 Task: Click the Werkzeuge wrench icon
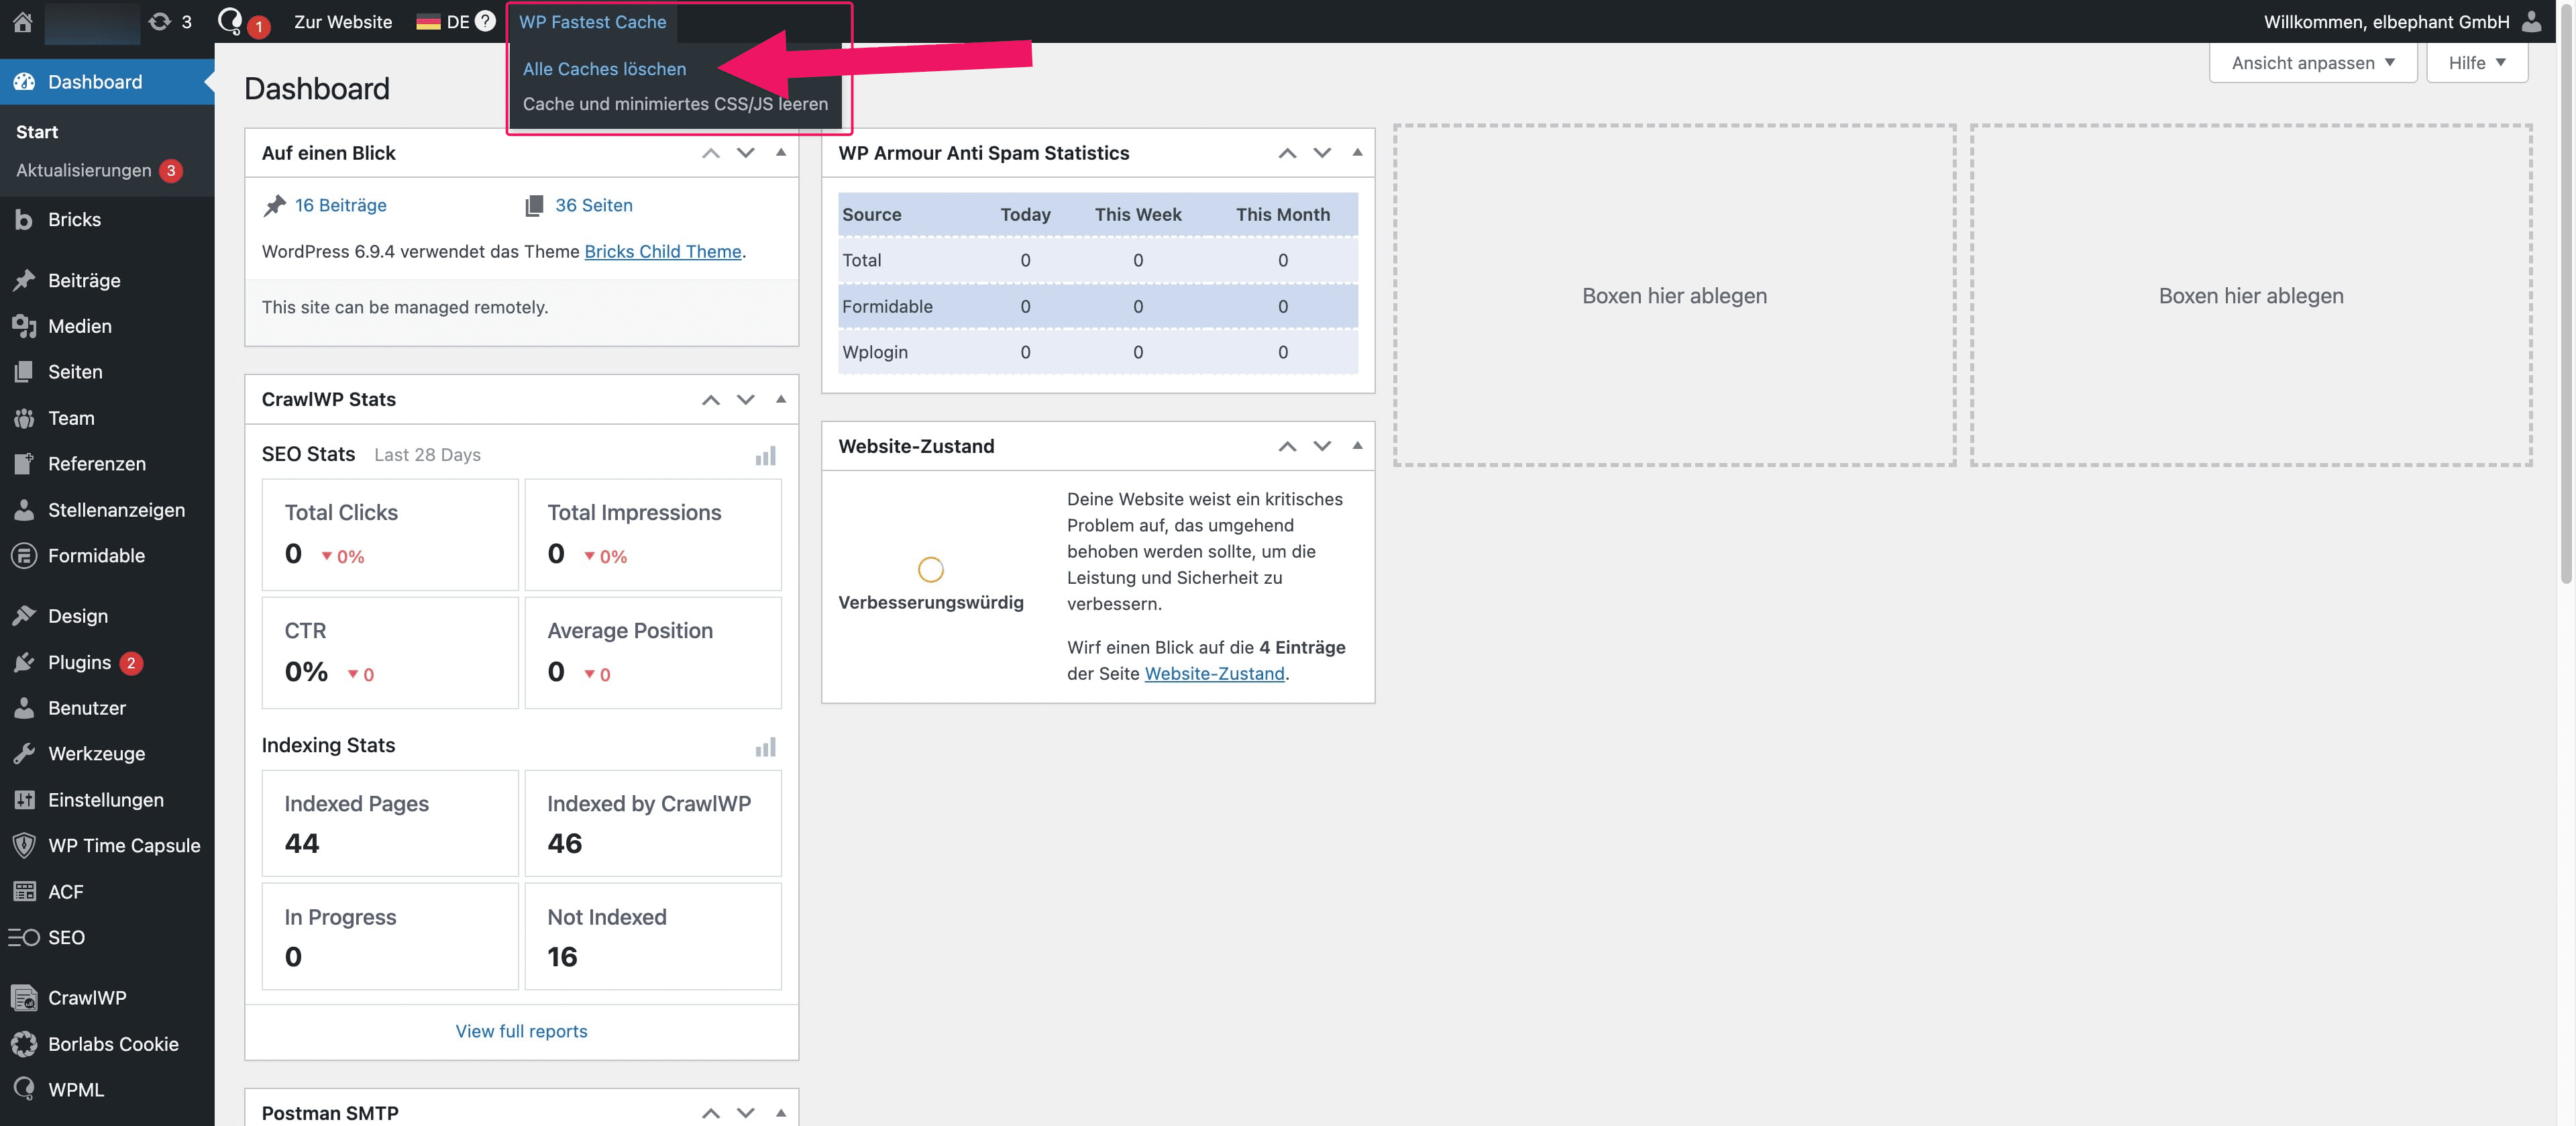pyautogui.click(x=24, y=753)
